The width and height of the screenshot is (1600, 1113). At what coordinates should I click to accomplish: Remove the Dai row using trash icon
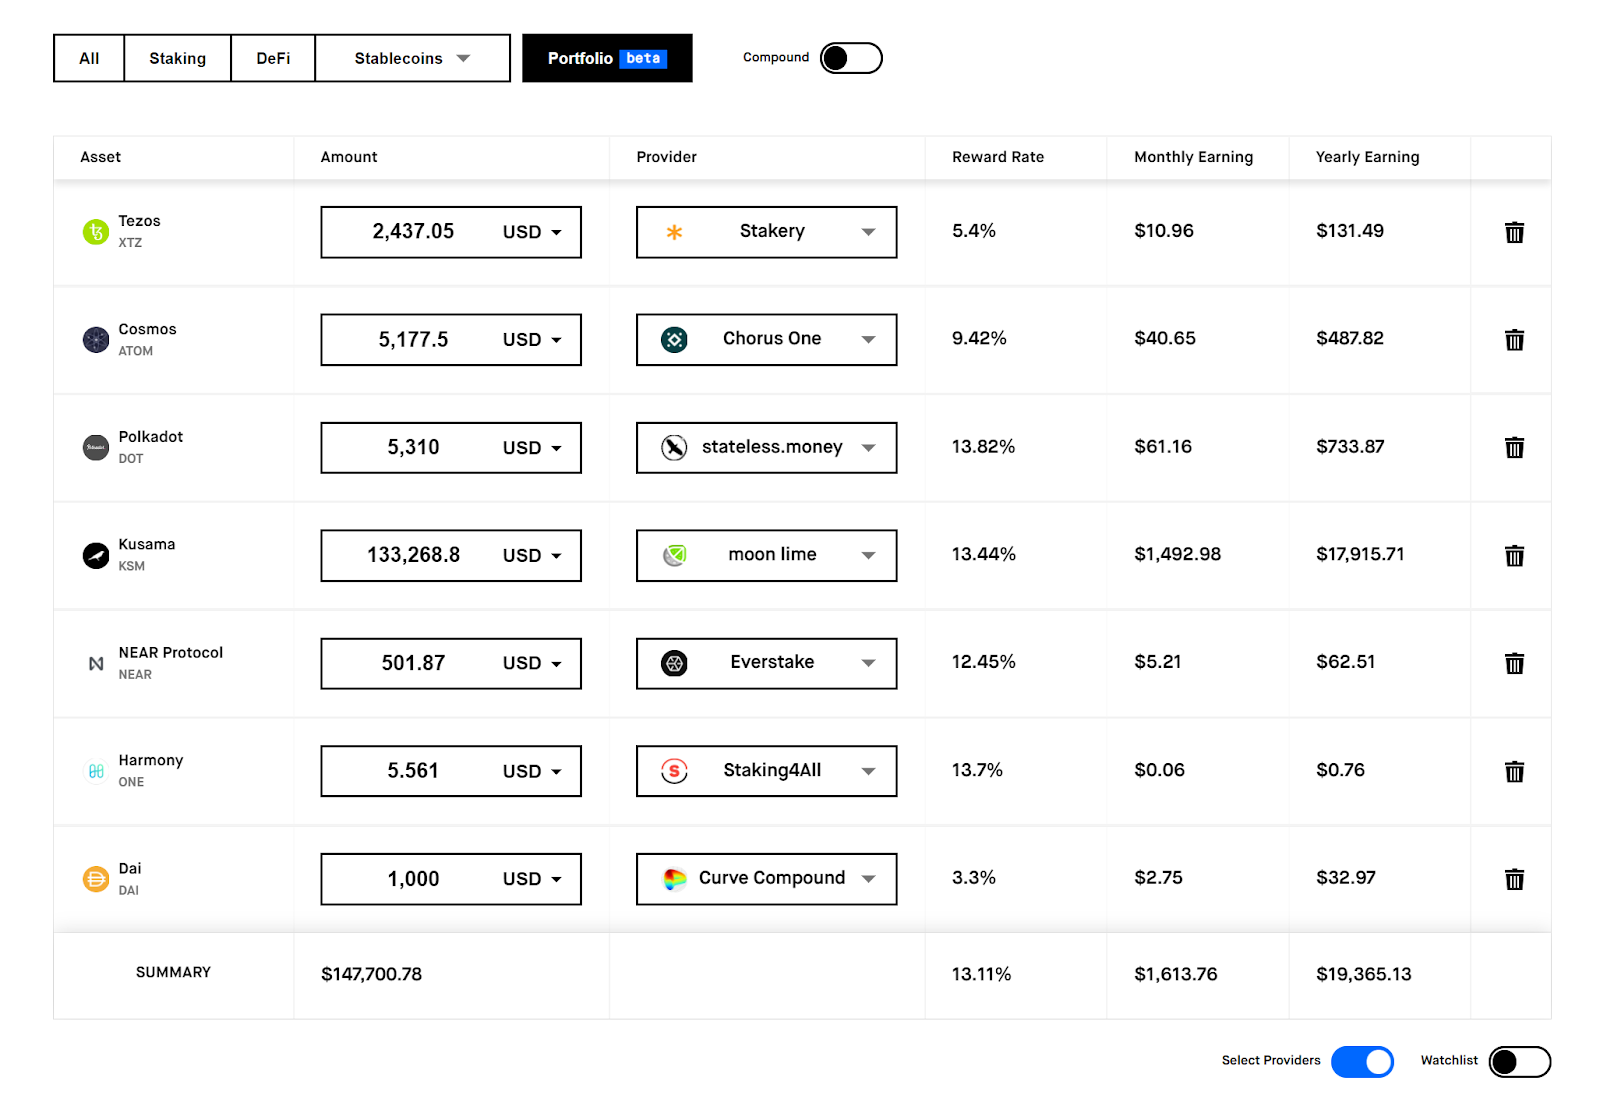click(1514, 879)
